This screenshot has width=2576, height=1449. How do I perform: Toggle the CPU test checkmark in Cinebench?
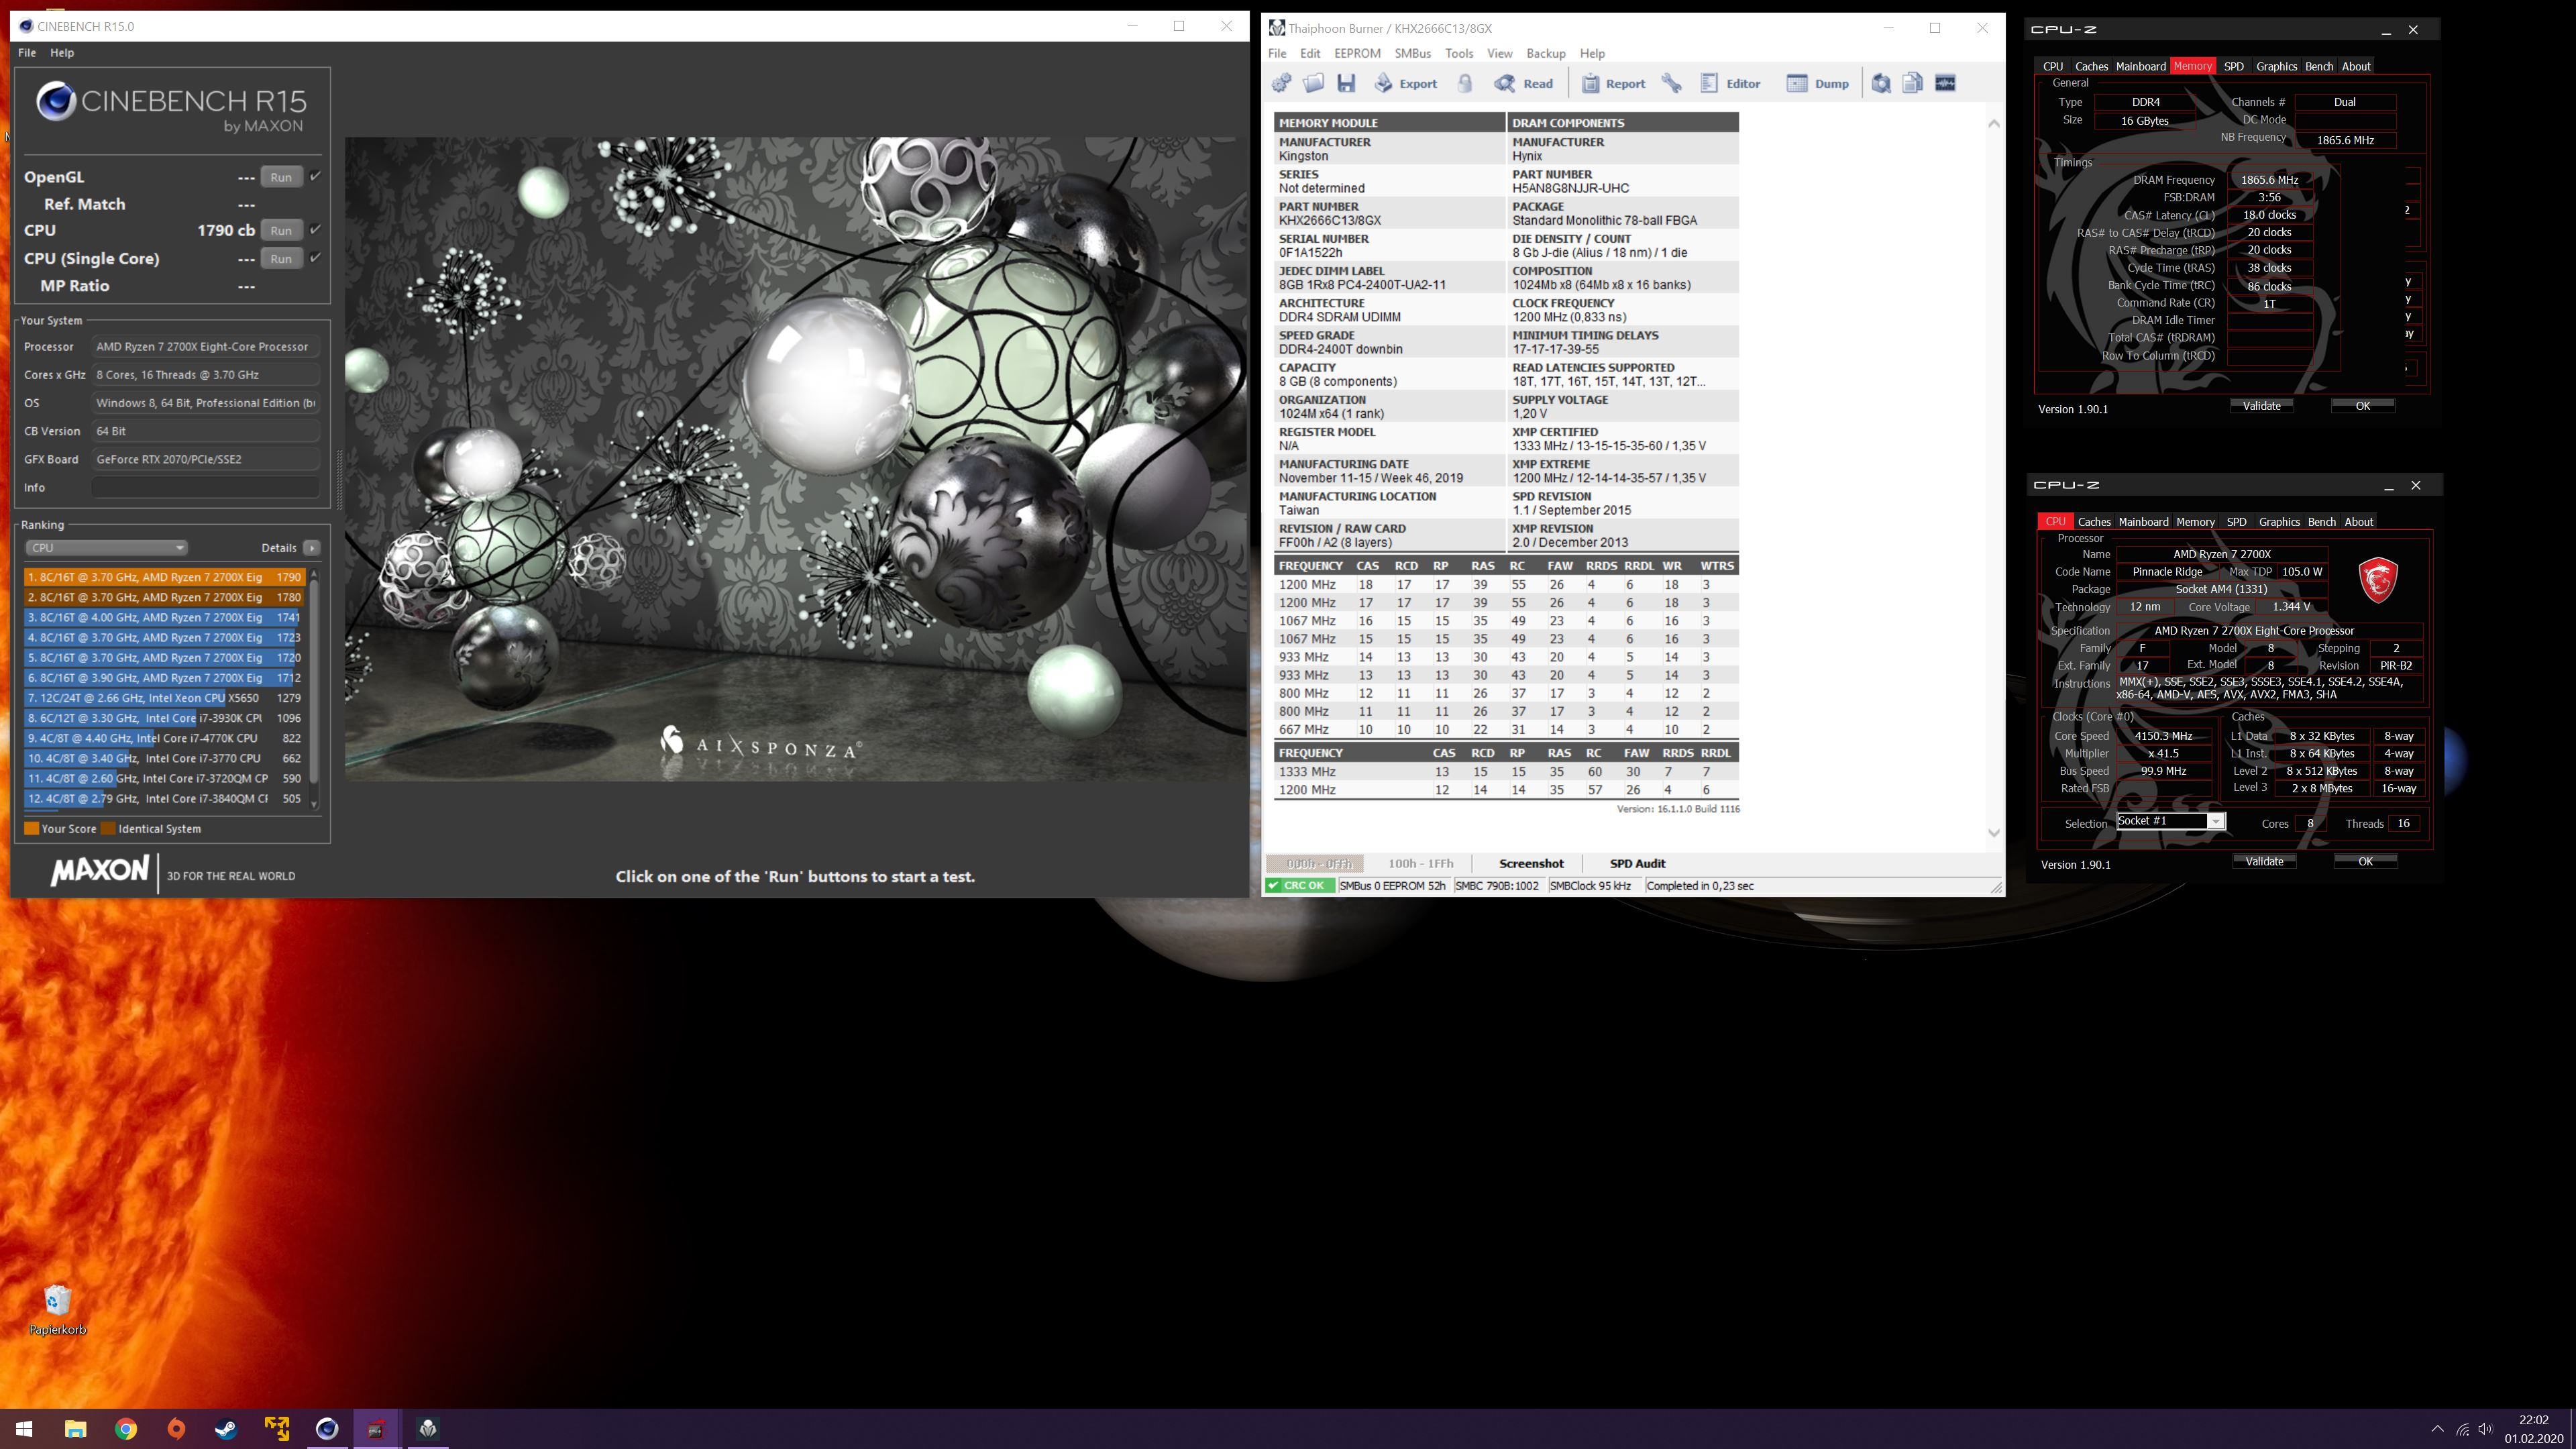pyautogui.click(x=315, y=229)
